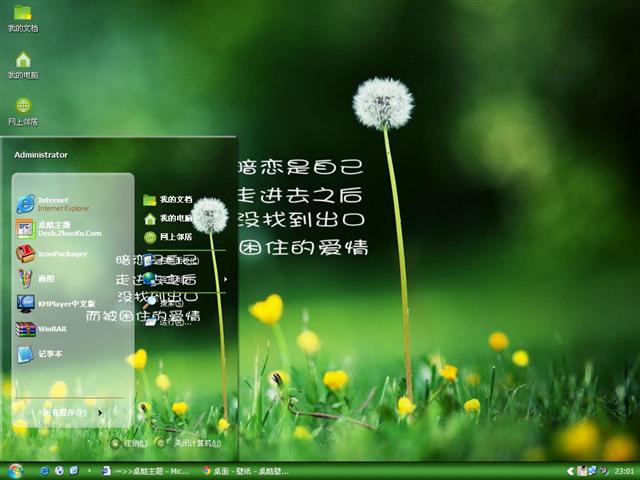Open the 网上邻居 desktop icon
Viewport: 640px width, 480px height.
coord(23,111)
